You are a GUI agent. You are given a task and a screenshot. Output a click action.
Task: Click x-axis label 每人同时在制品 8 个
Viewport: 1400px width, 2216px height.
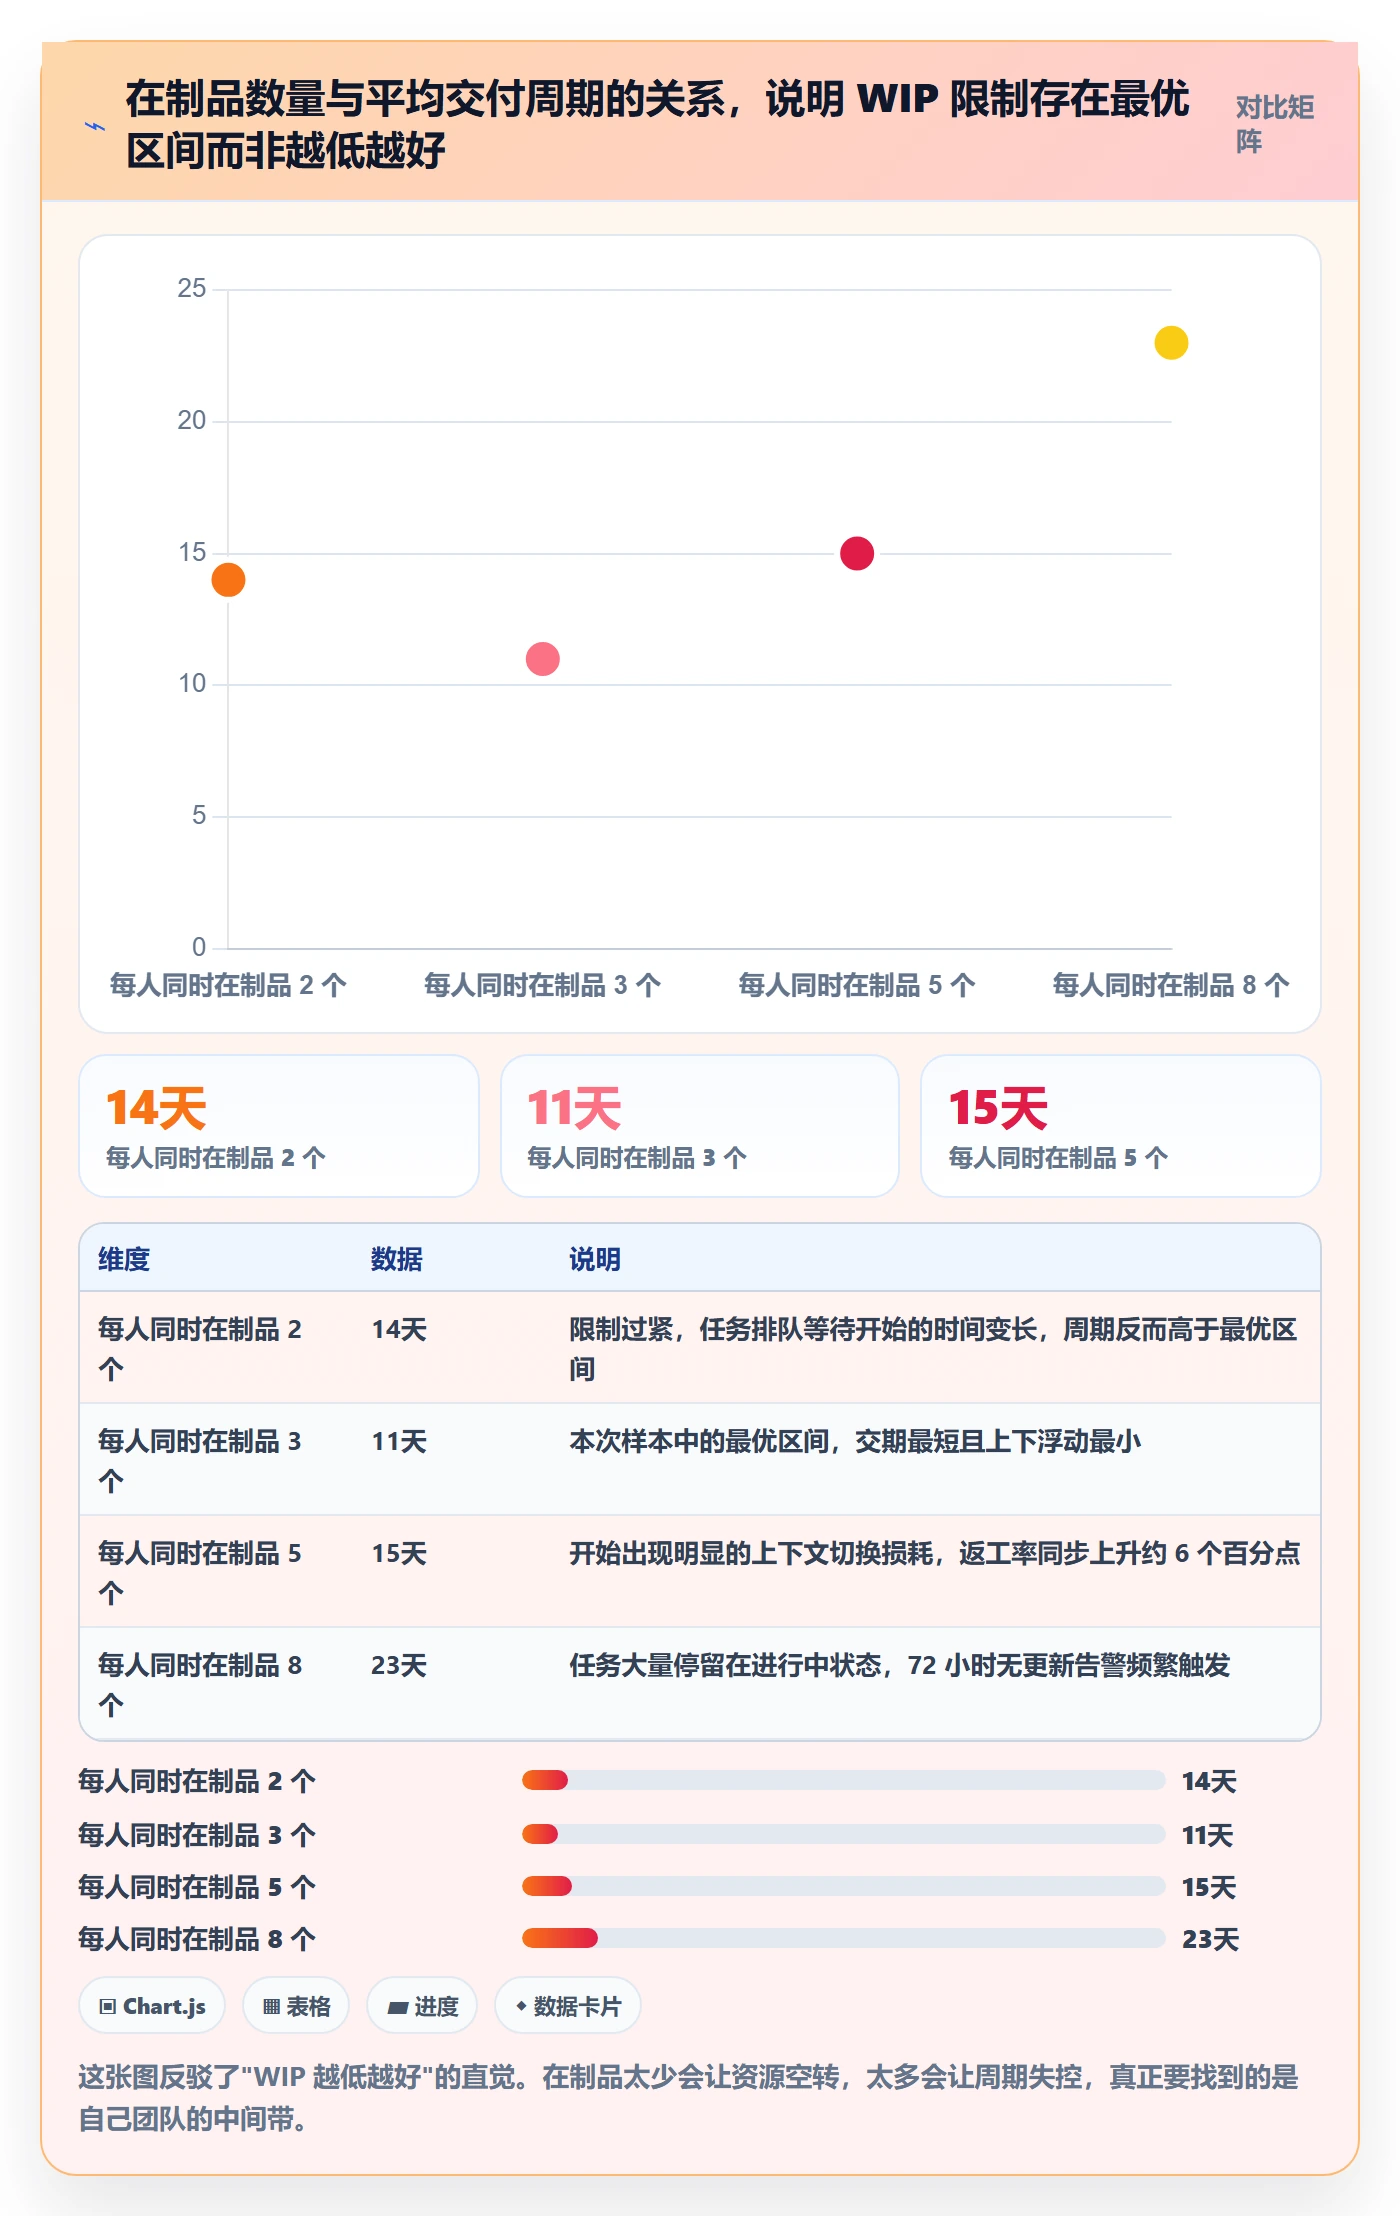tap(1171, 985)
